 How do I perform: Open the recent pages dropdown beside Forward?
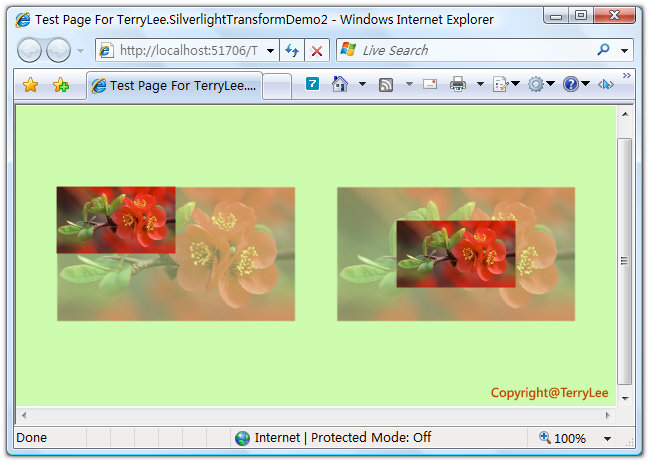pos(81,51)
